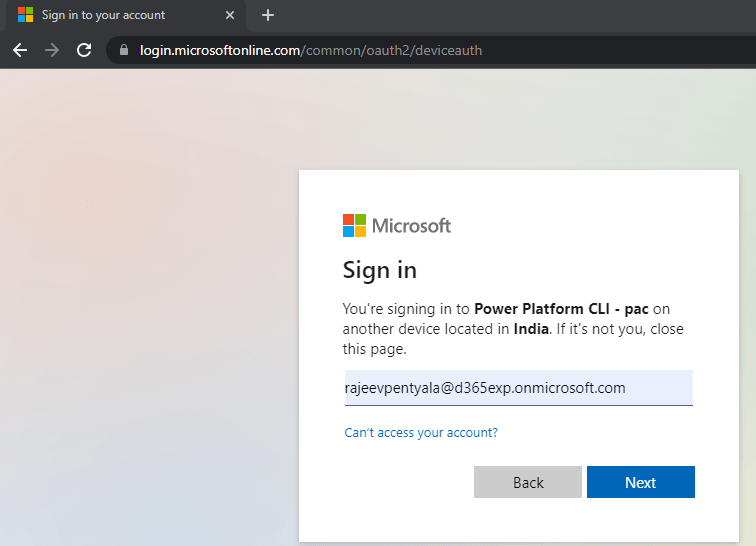Click the 'Microsoft' wordmark text
Viewport: 756px width, 546px height.
411,225
